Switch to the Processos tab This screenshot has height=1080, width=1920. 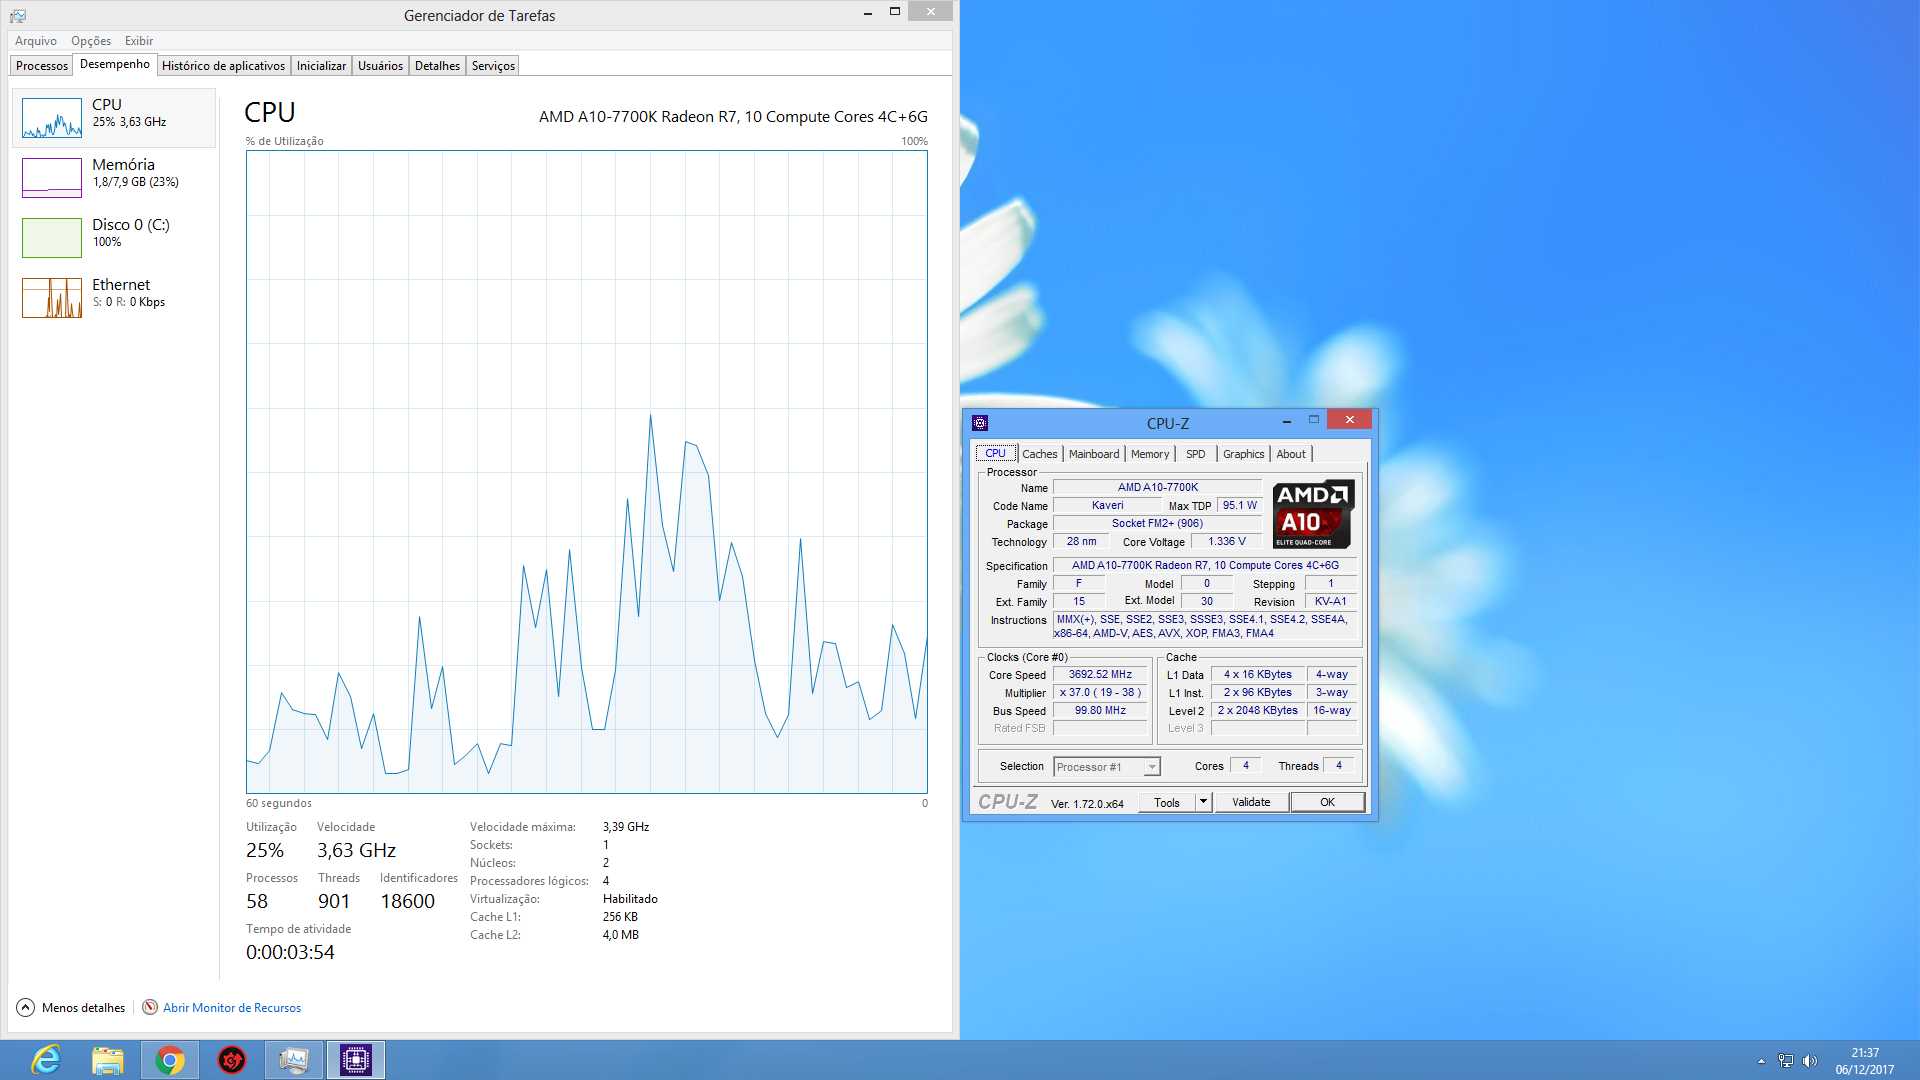click(42, 66)
